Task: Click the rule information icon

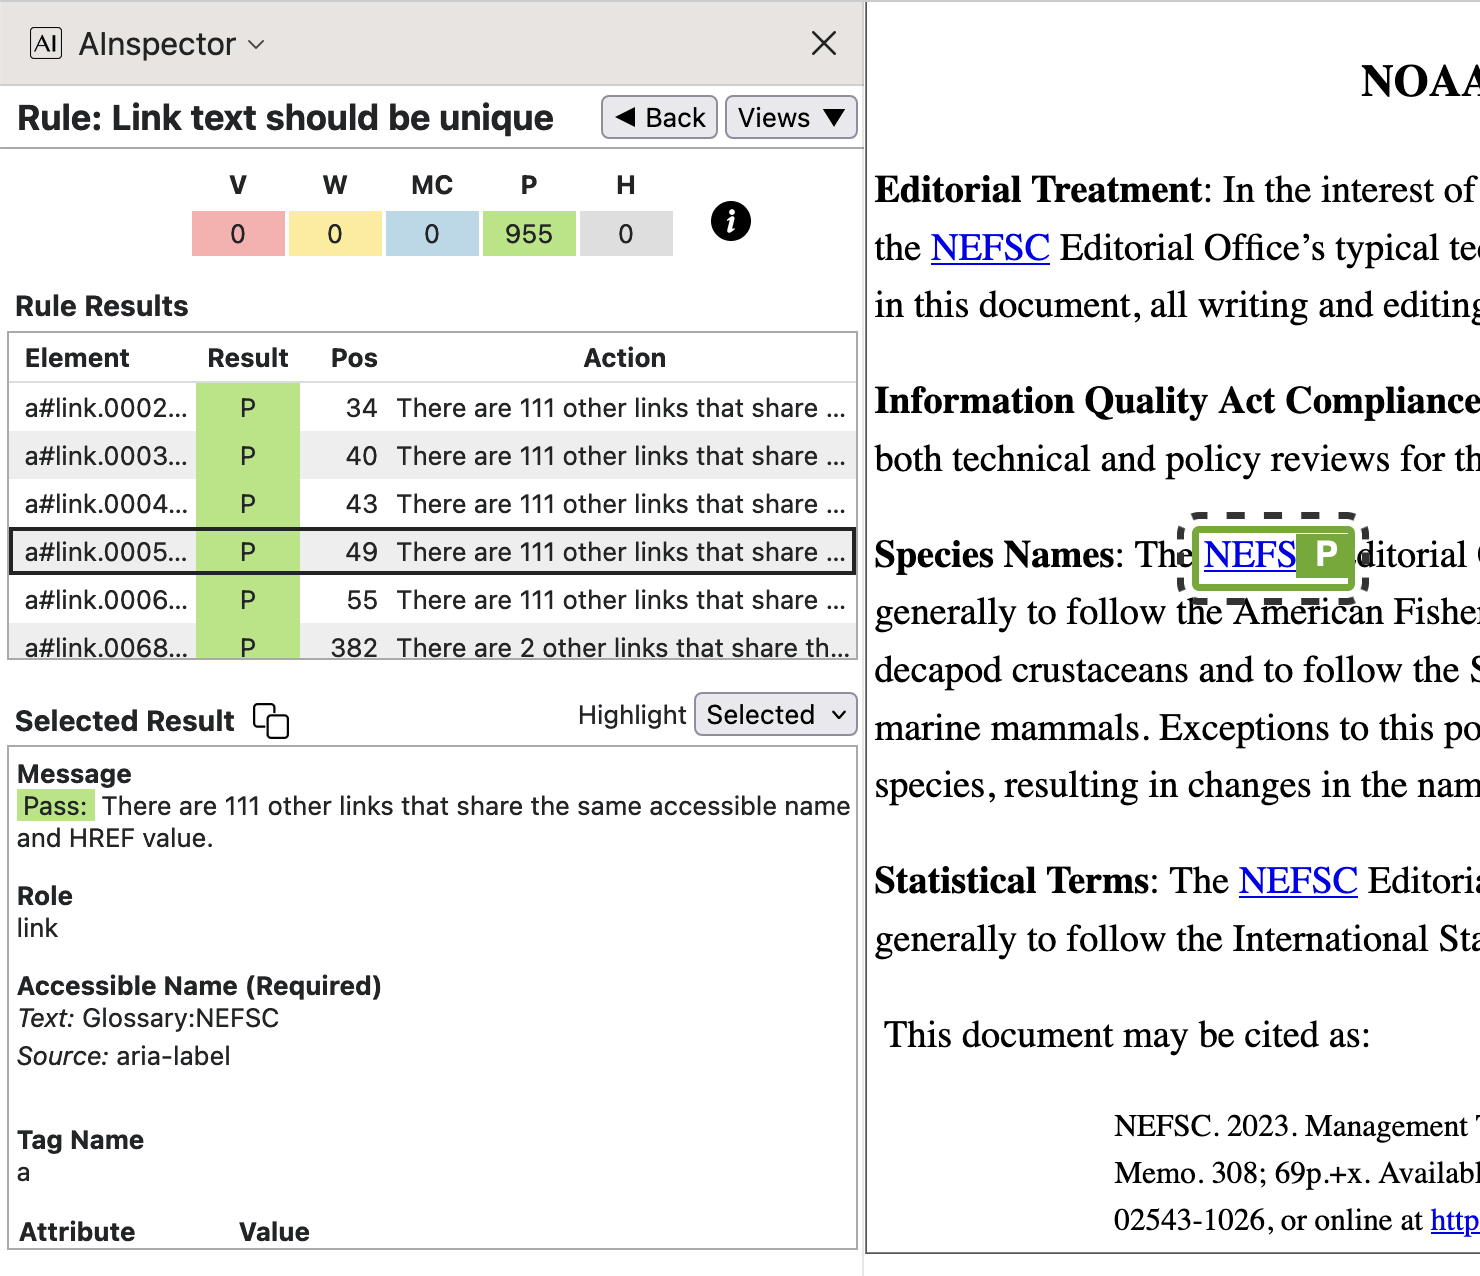Action: pyautogui.click(x=730, y=221)
